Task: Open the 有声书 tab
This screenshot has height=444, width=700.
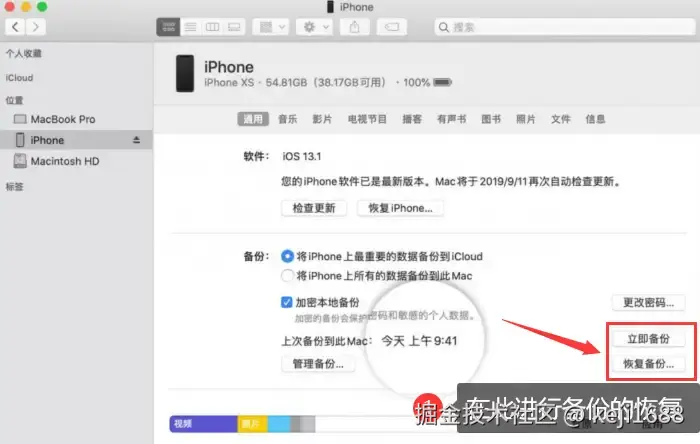Action: [451, 119]
